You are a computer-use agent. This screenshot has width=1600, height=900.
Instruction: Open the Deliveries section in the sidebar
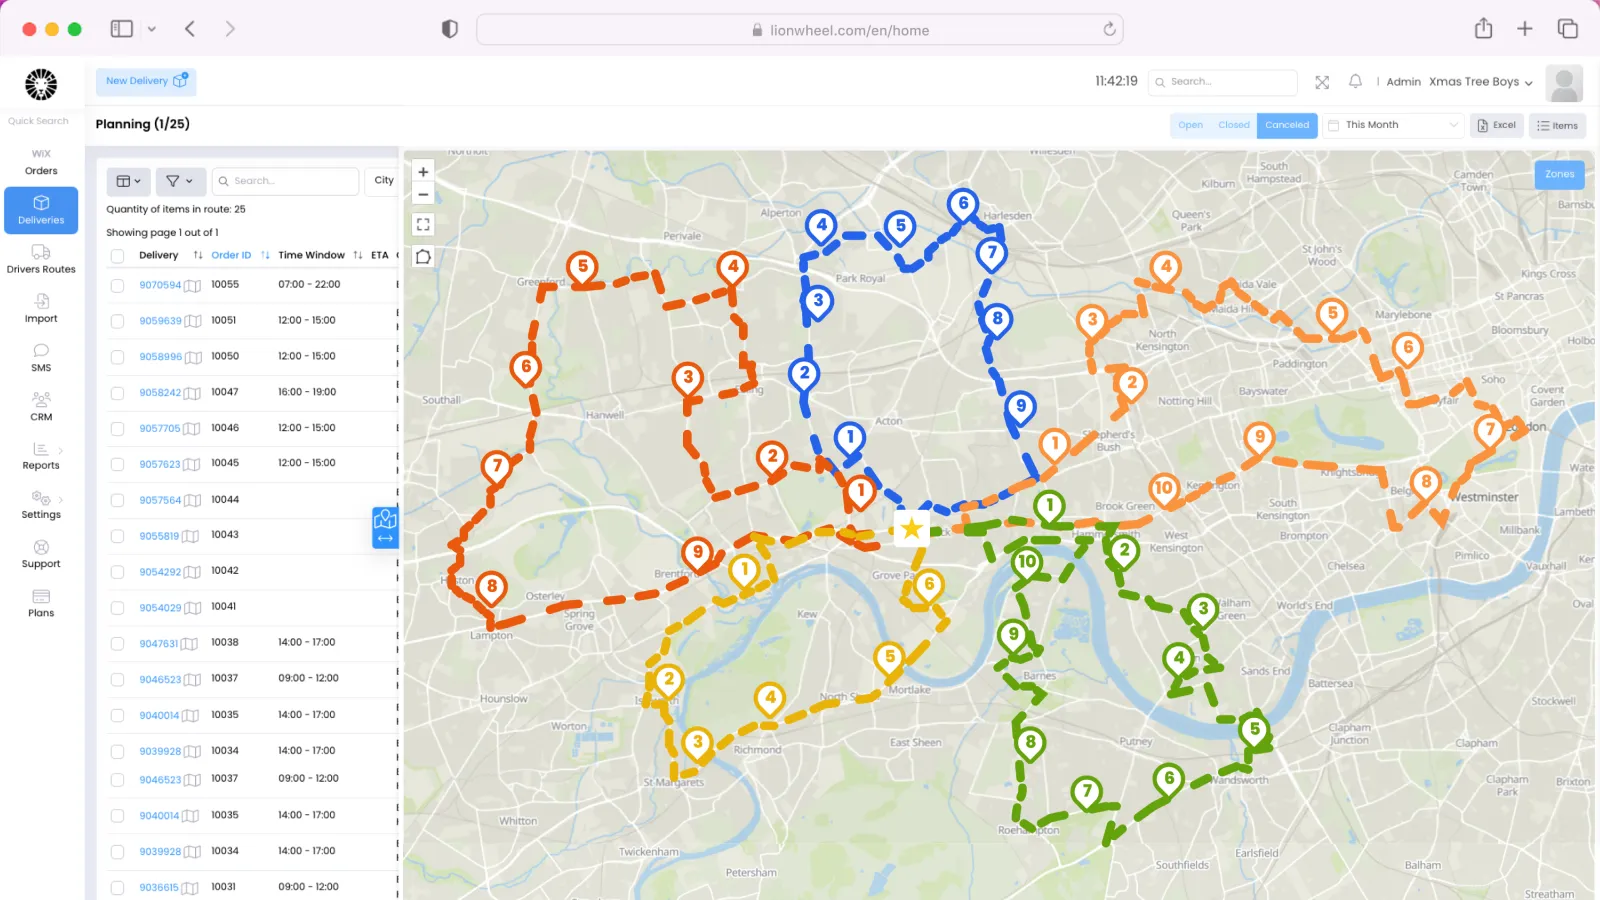(40, 210)
